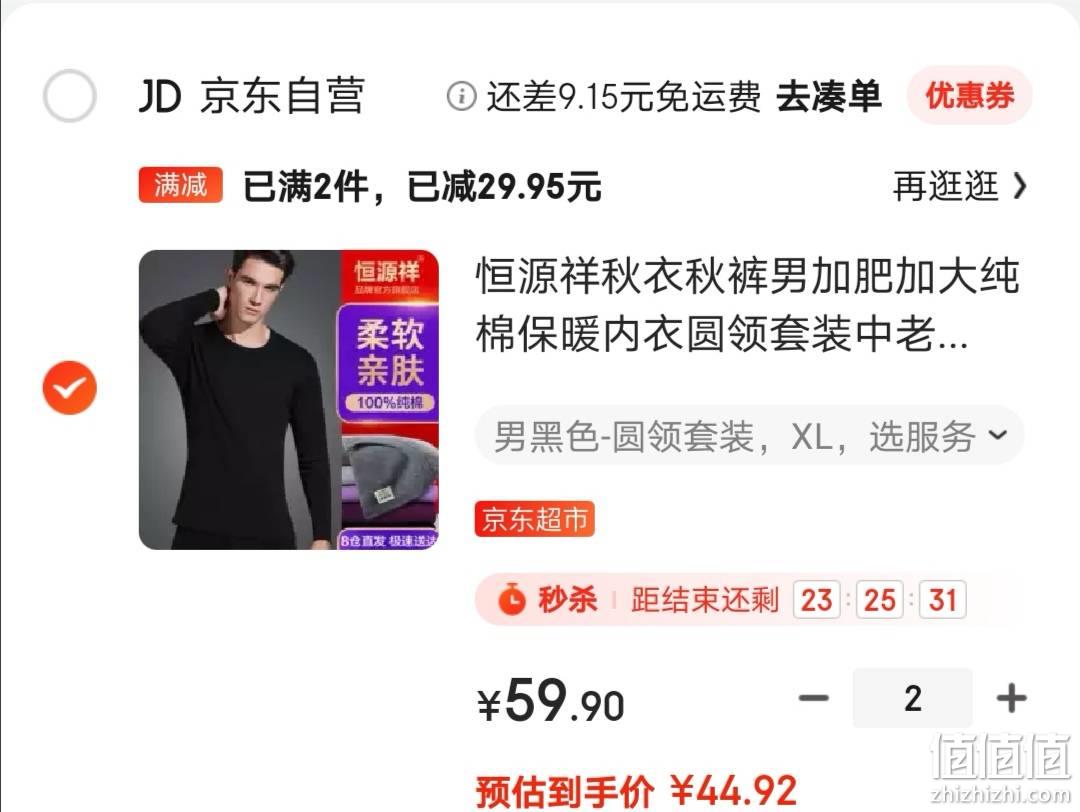This screenshot has width=1080, height=812.
Task: Open the 恒源祥秋衣秋裤 product title
Action: click(x=747, y=305)
